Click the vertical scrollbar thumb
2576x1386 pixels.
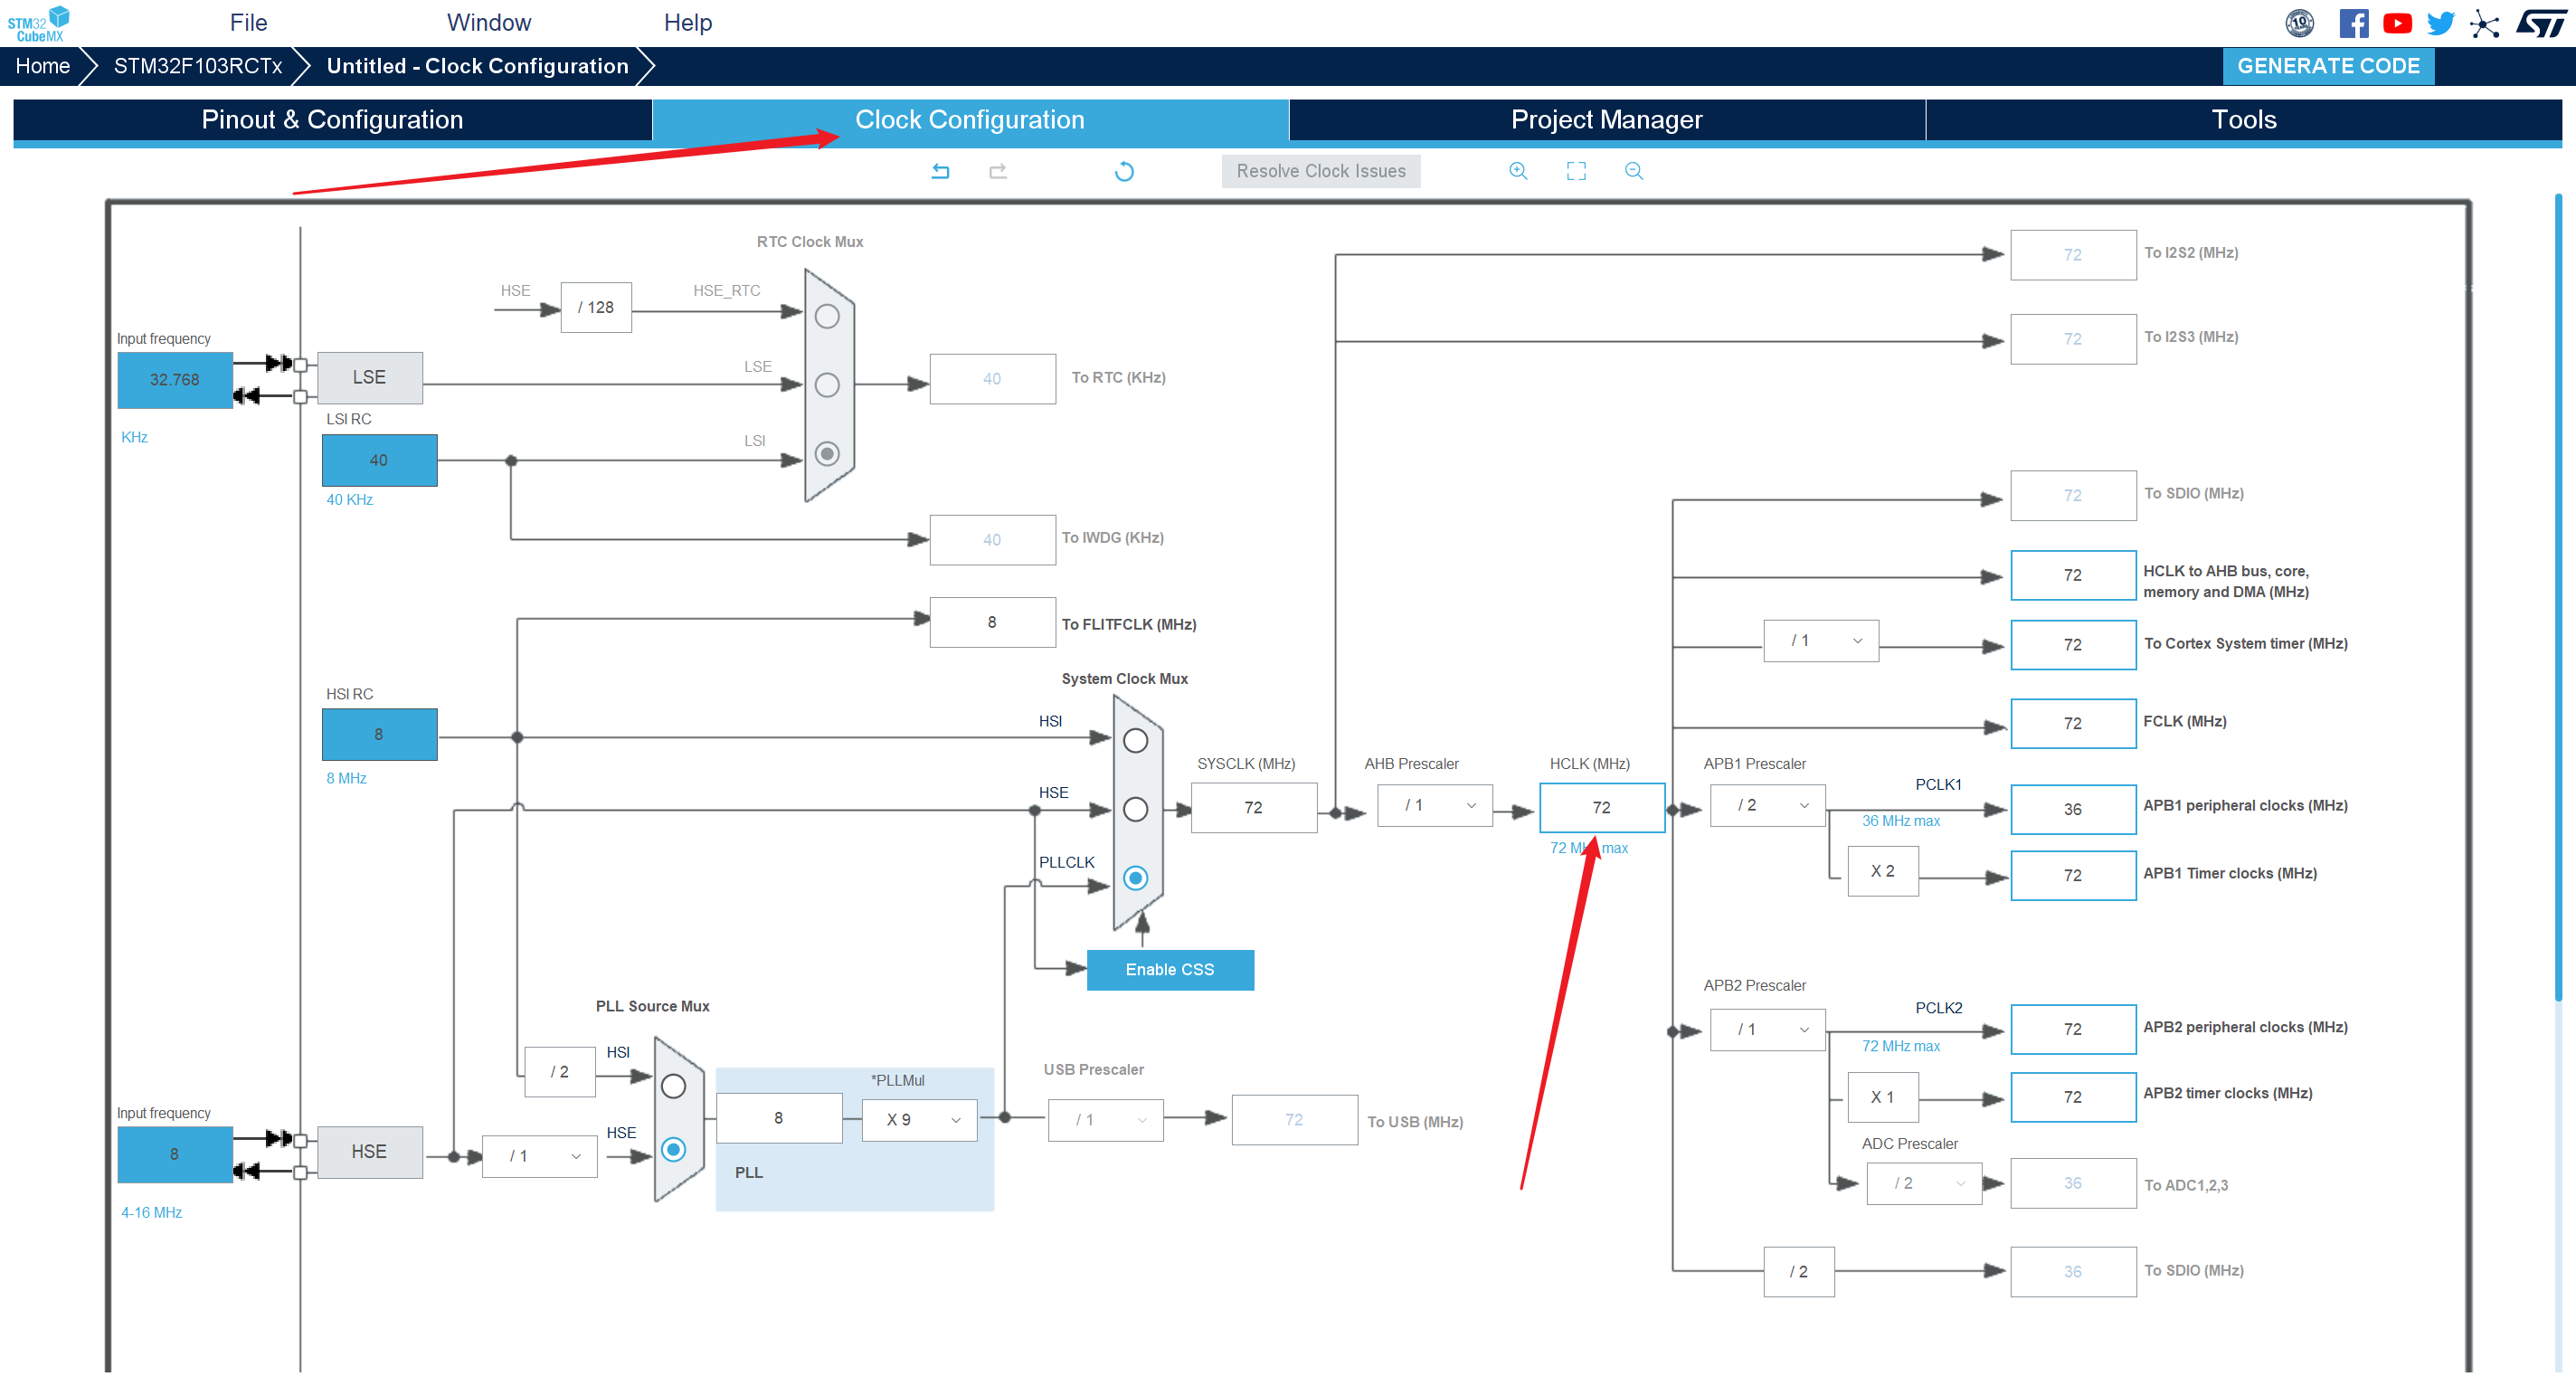pos(2558,597)
